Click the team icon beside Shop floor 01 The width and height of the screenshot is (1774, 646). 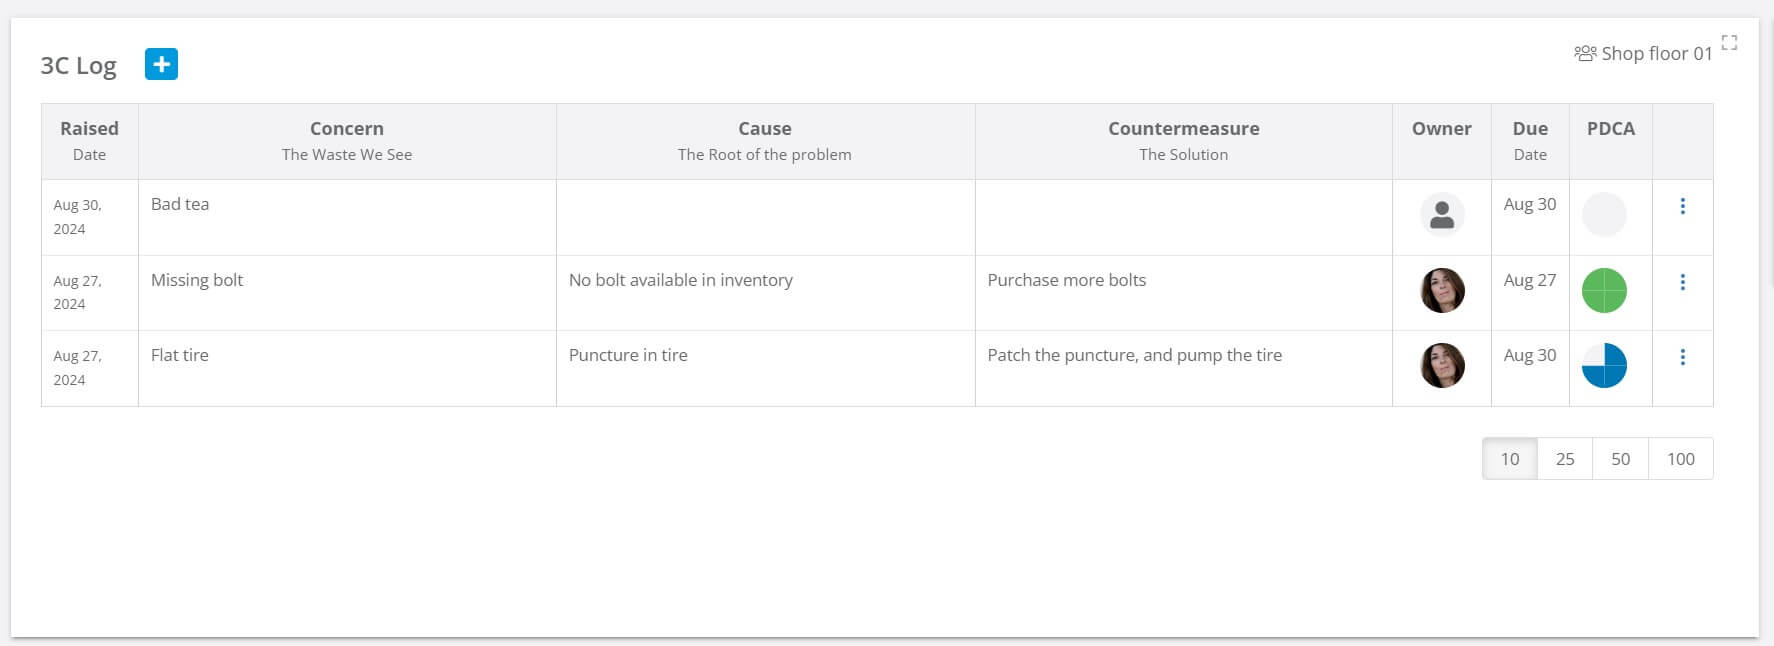coord(1587,53)
